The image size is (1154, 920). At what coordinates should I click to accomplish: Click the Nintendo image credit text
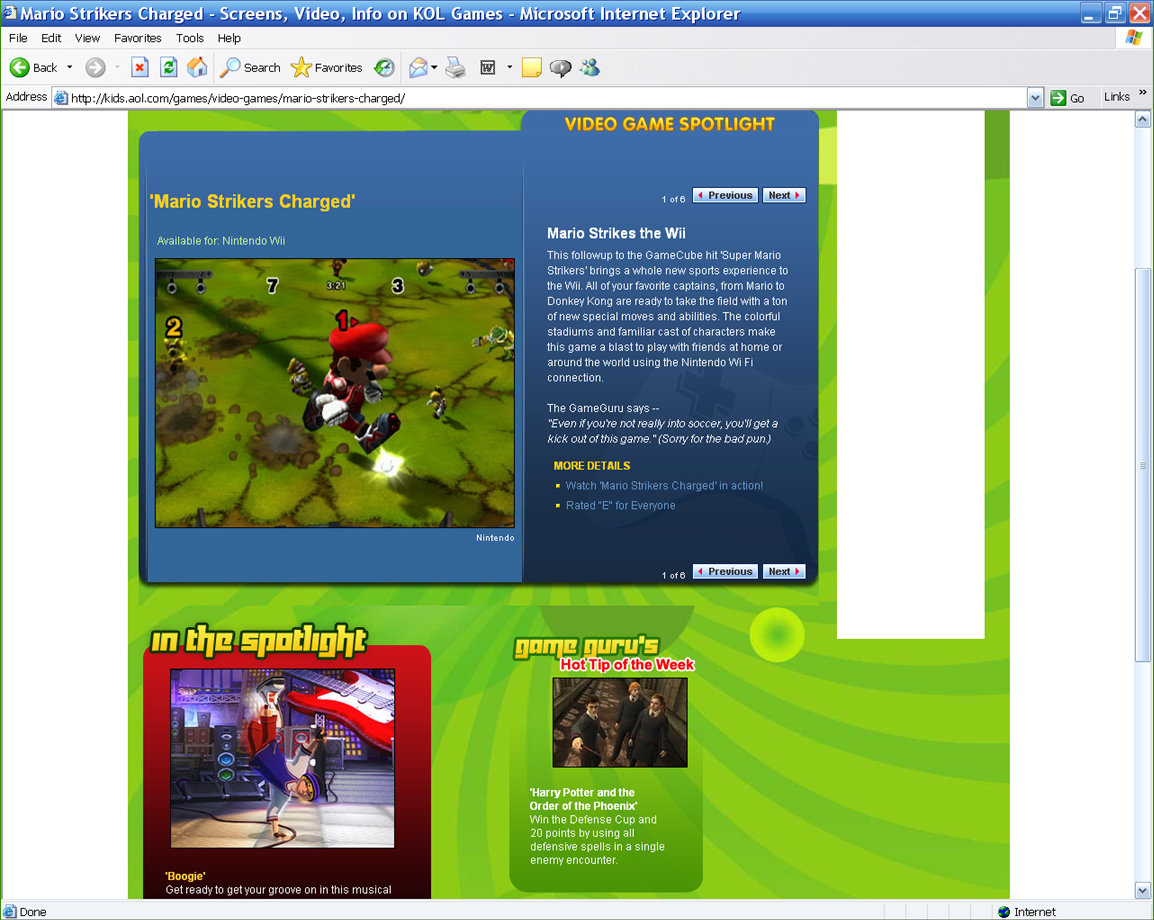pyautogui.click(x=495, y=538)
